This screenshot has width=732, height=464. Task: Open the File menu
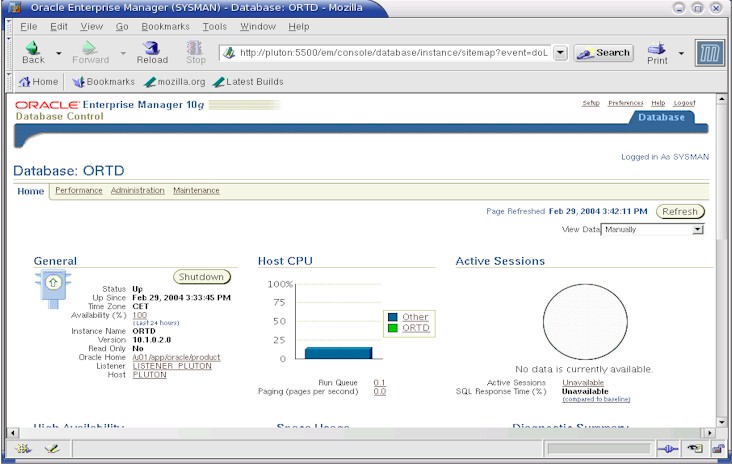pyautogui.click(x=28, y=27)
